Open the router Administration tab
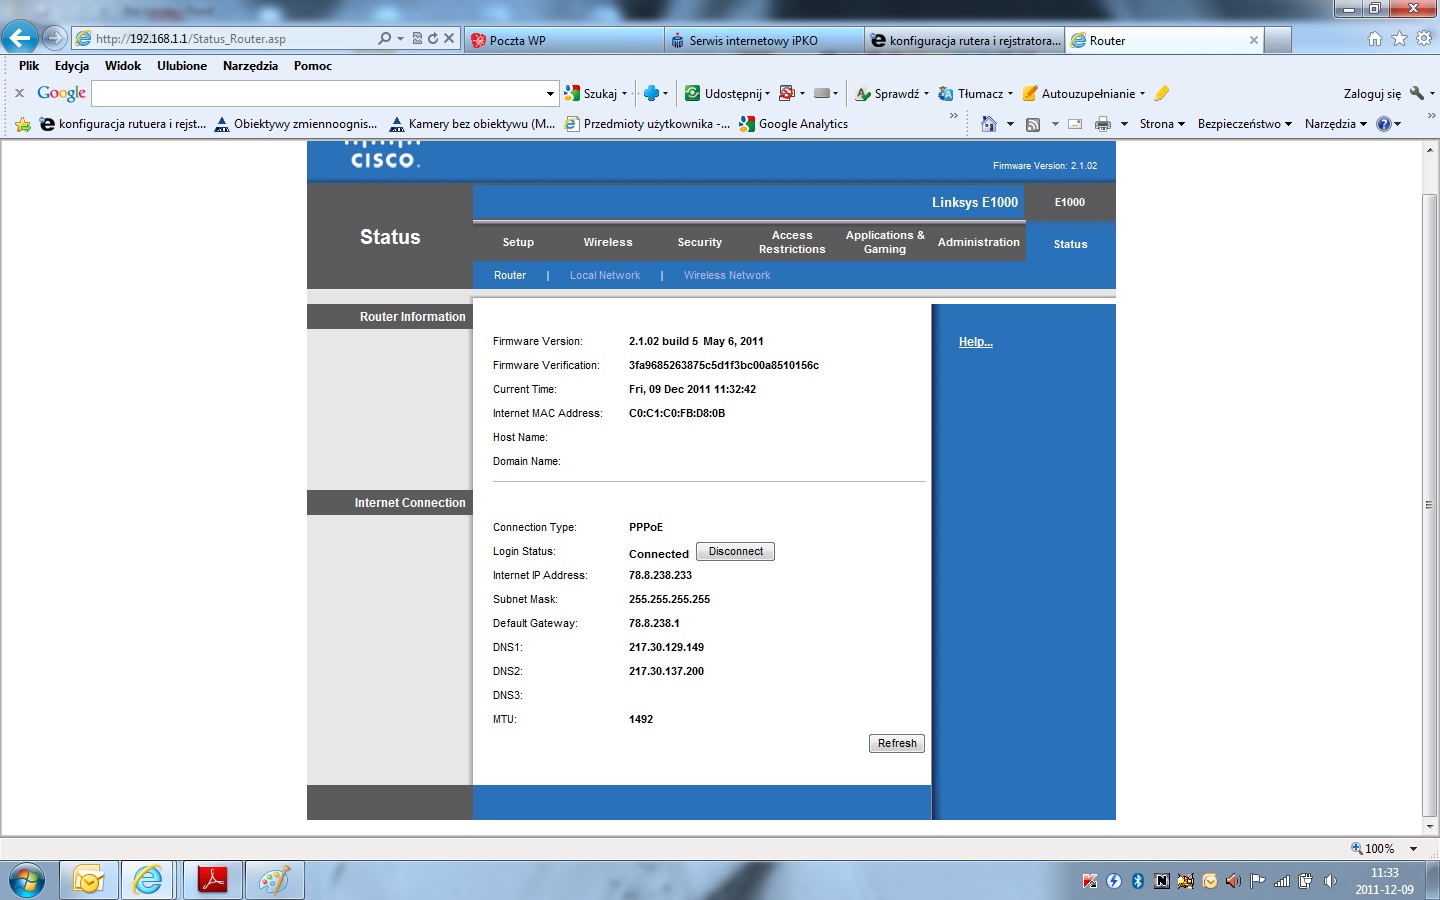The height and width of the screenshot is (900, 1440). pyautogui.click(x=978, y=242)
